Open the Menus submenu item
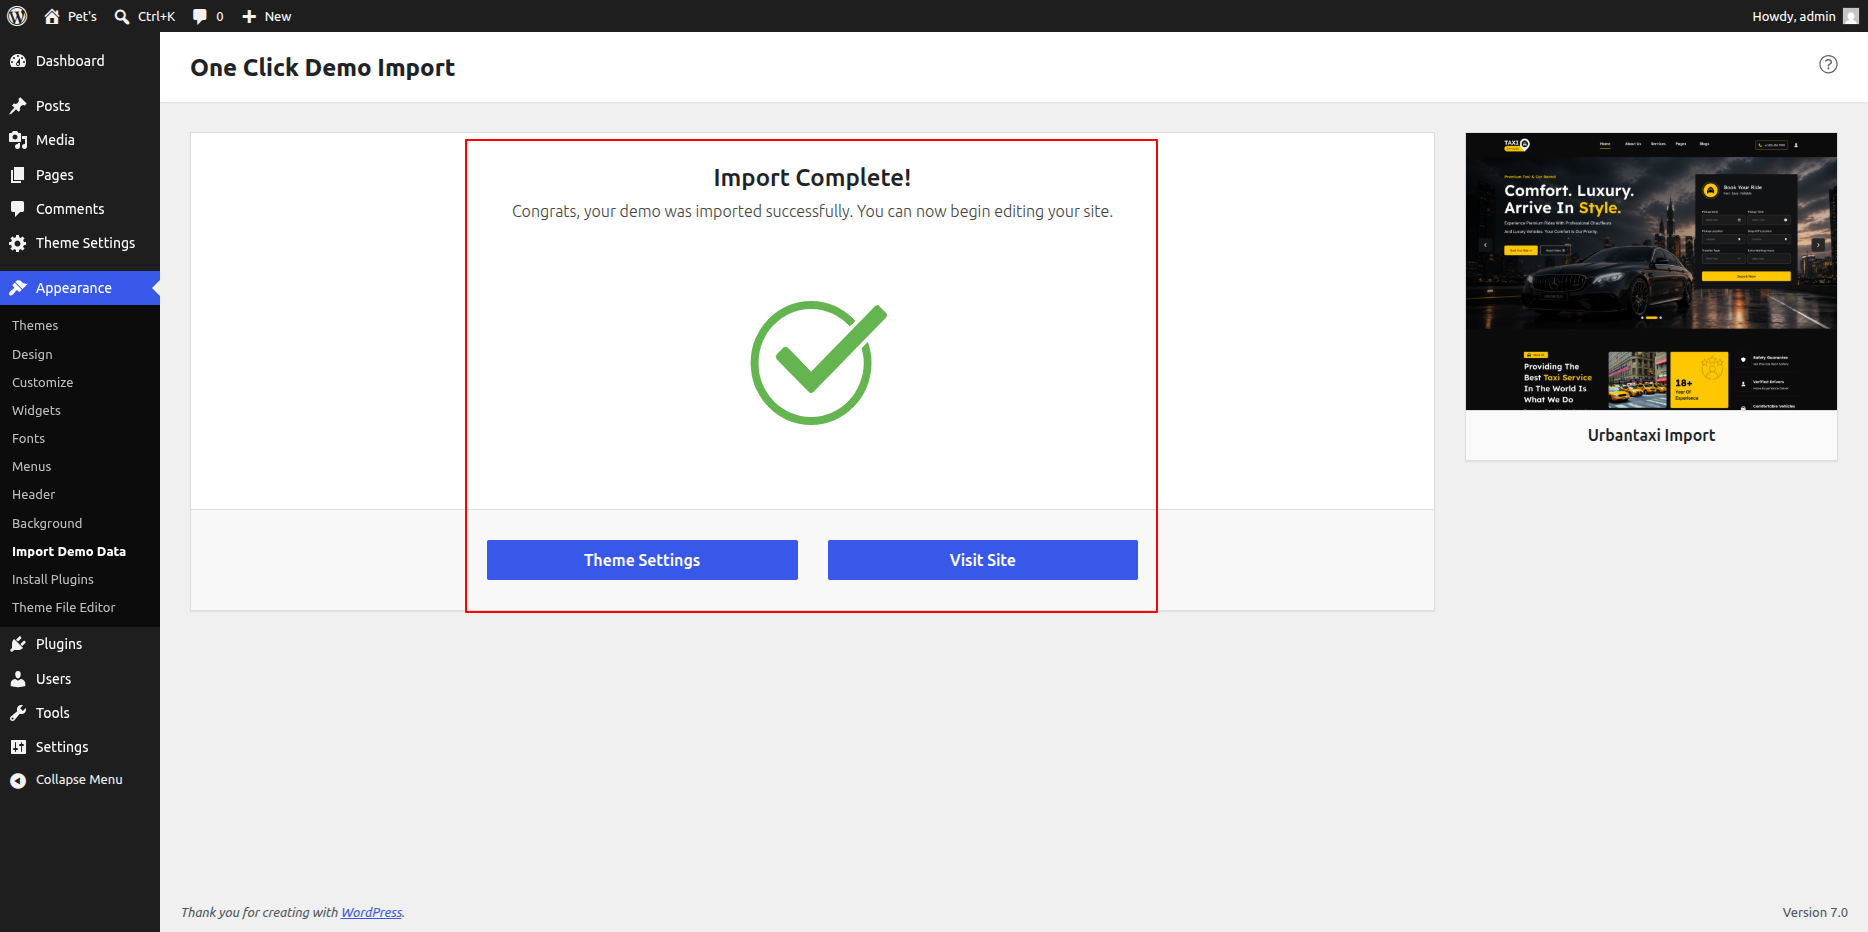The image size is (1868, 932). point(31,467)
